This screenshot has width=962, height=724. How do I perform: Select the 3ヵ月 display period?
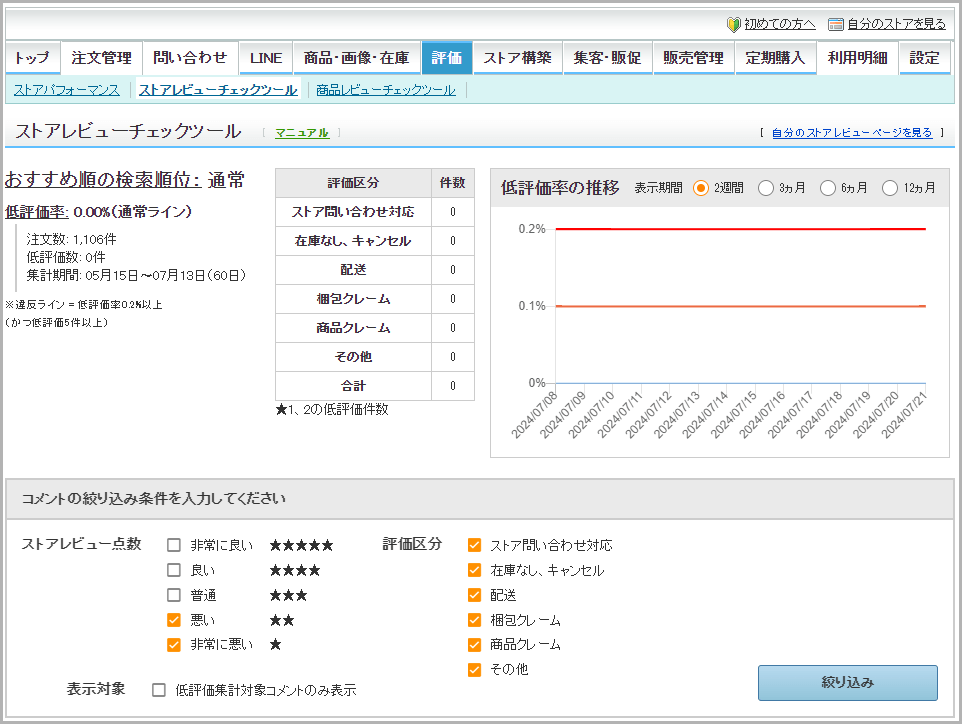coord(766,188)
